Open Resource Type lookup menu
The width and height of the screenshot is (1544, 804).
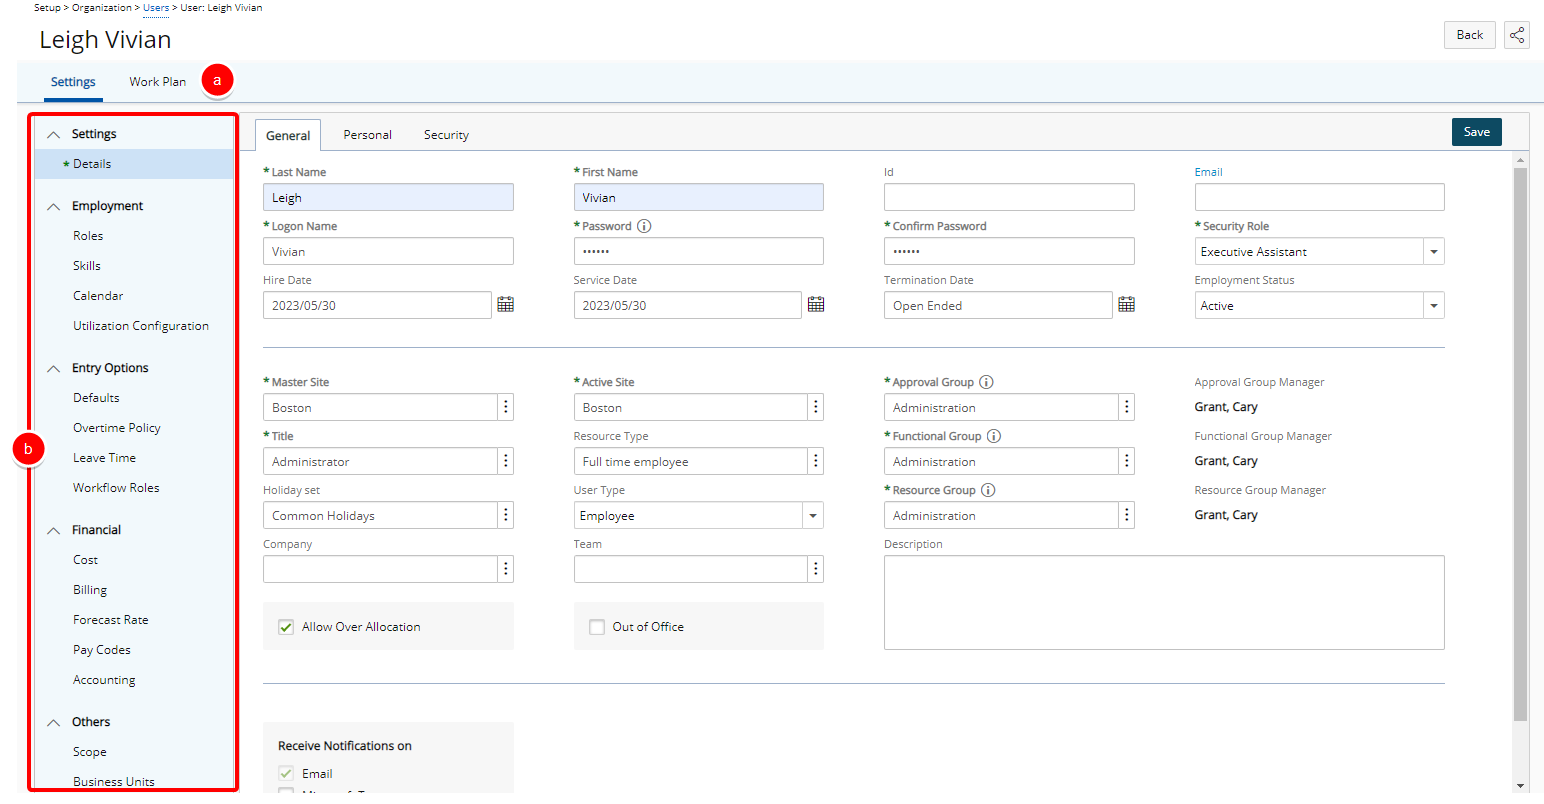(816, 461)
